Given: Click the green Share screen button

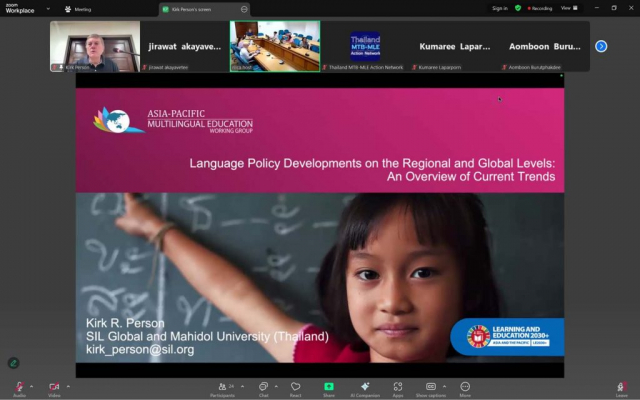Looking at the screenshot, I should click(x=328, y=387).
